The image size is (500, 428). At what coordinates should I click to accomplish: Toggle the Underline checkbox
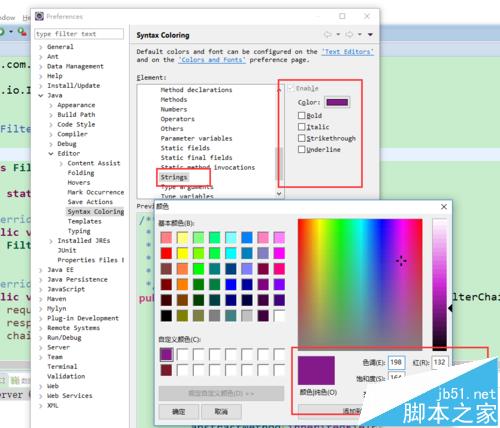coord(301,149)
